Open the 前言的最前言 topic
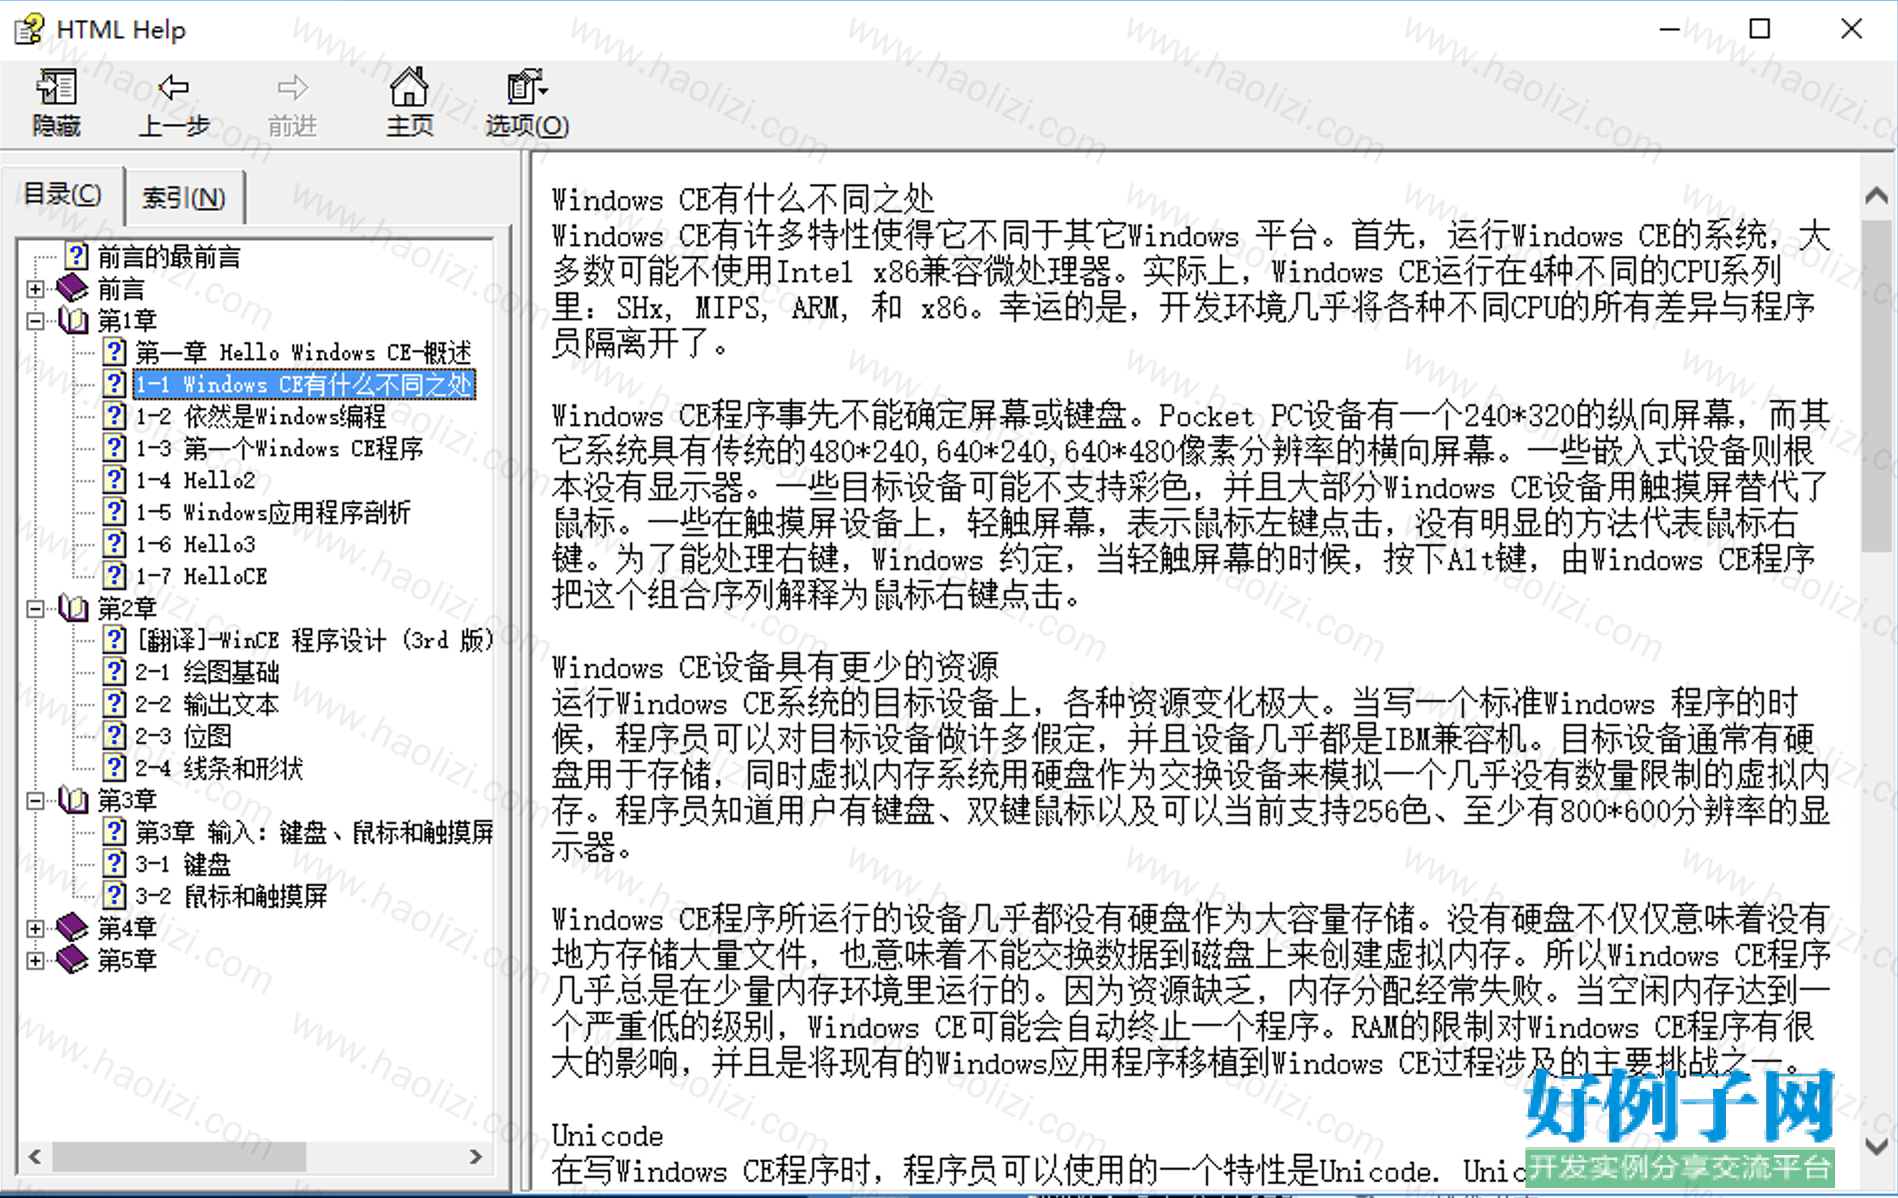The image size is (1898, 1198). coord(168,257)
